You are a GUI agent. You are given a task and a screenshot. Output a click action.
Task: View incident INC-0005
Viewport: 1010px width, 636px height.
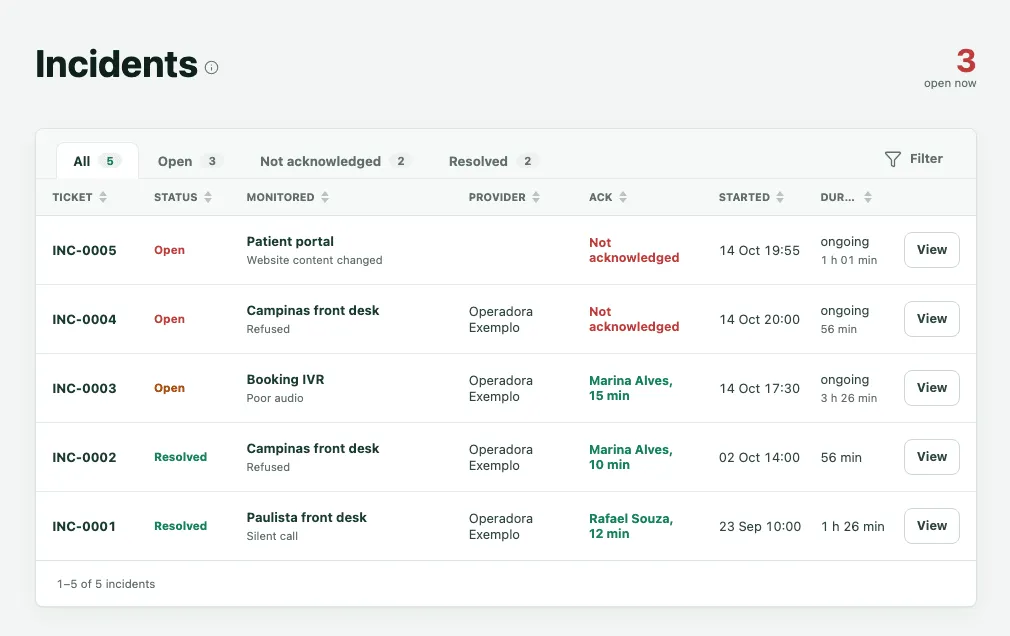[931, 250]
